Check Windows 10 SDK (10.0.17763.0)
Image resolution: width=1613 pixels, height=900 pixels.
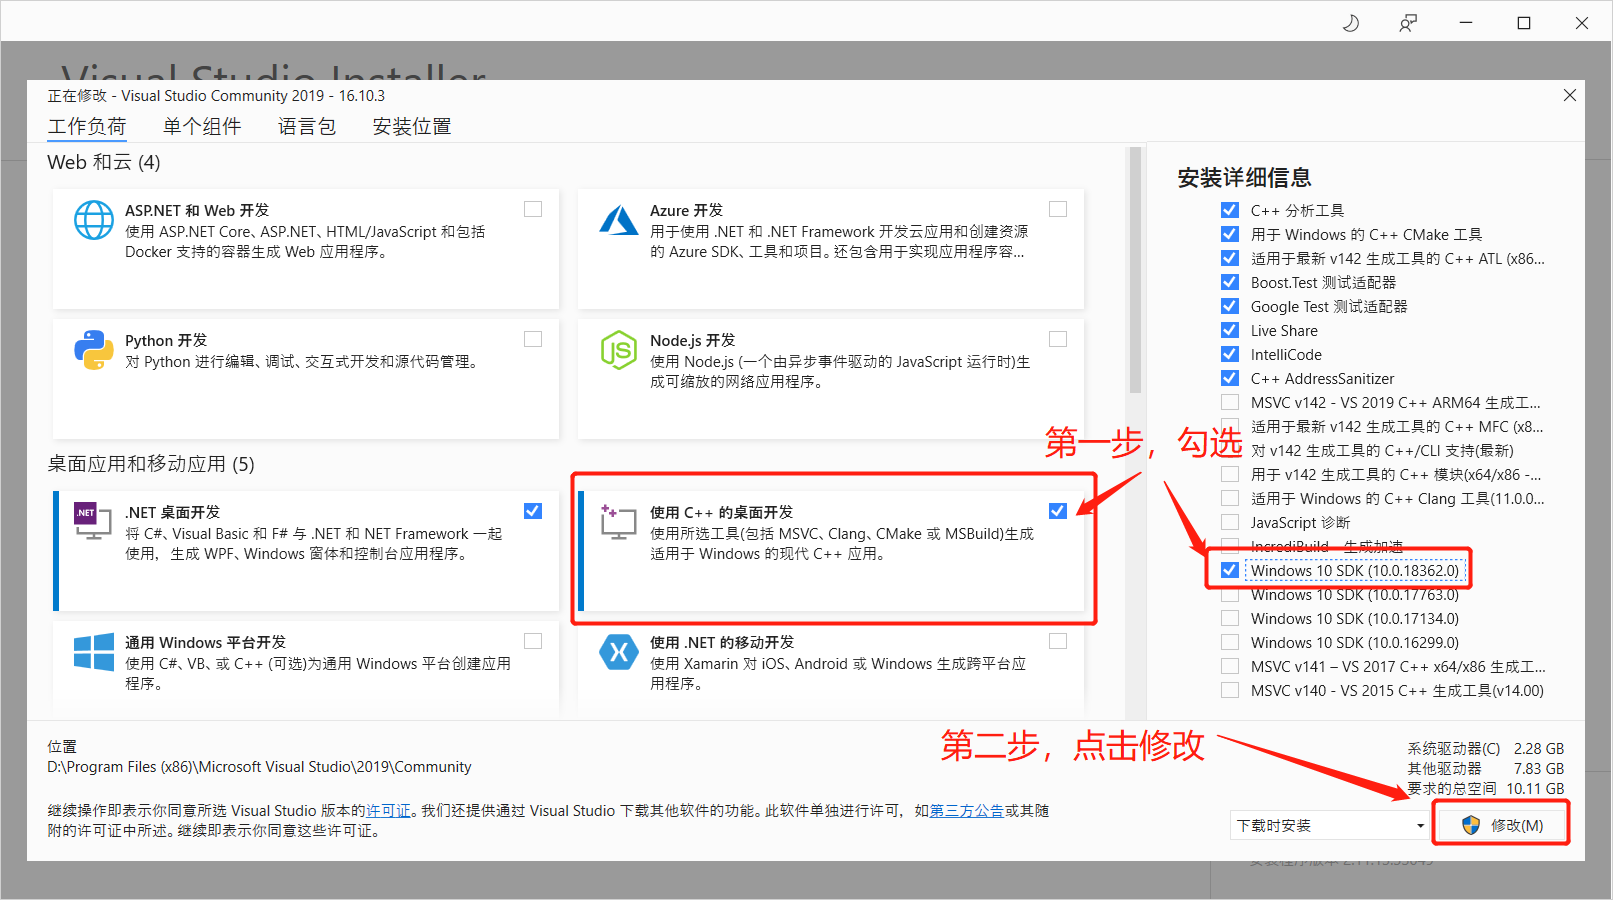[1229, 594]
